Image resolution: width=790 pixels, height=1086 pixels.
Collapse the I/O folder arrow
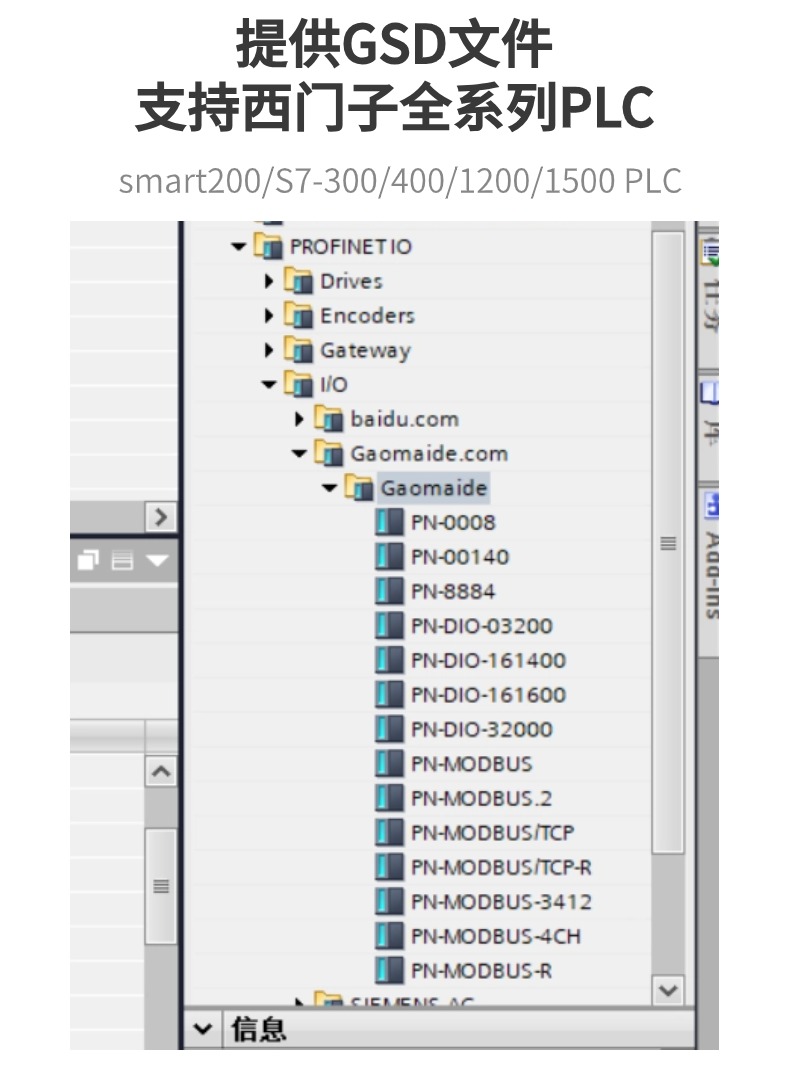(x=269, y=384)
